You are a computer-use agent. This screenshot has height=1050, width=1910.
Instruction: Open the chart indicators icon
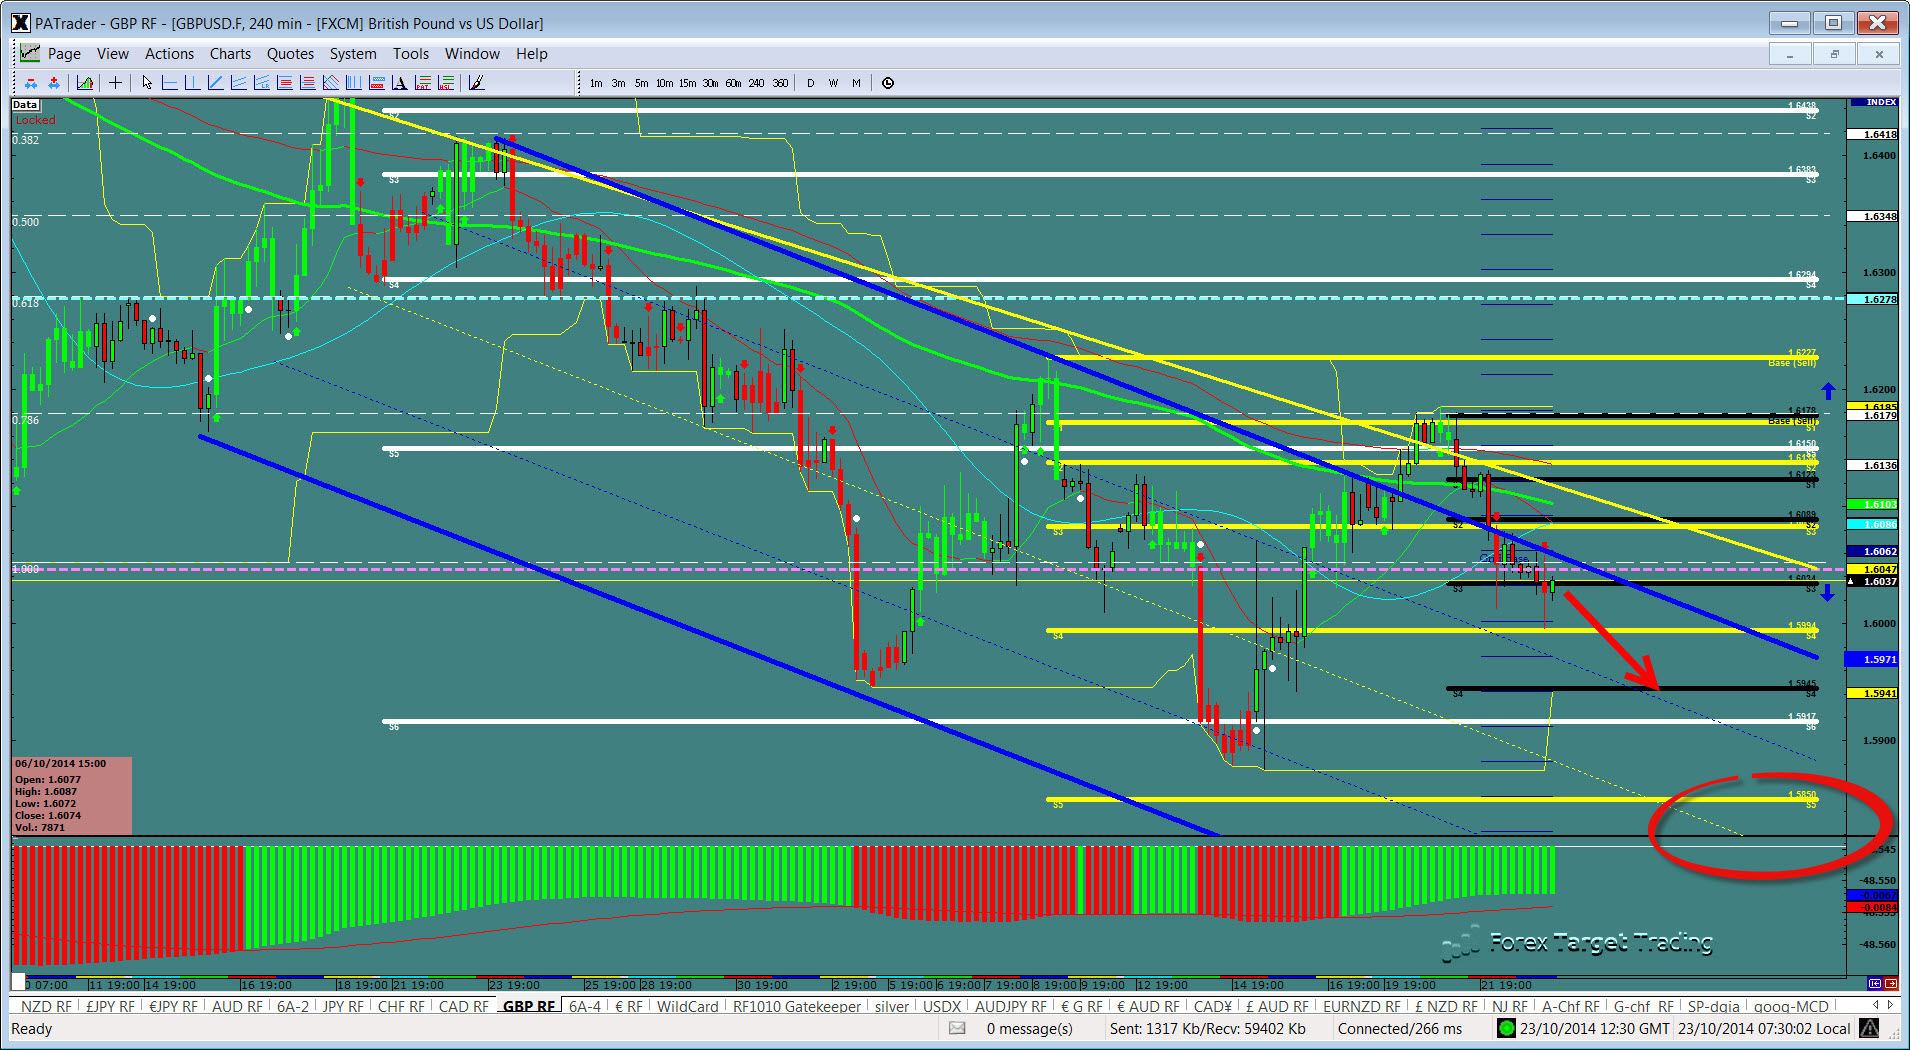point(85,83)
